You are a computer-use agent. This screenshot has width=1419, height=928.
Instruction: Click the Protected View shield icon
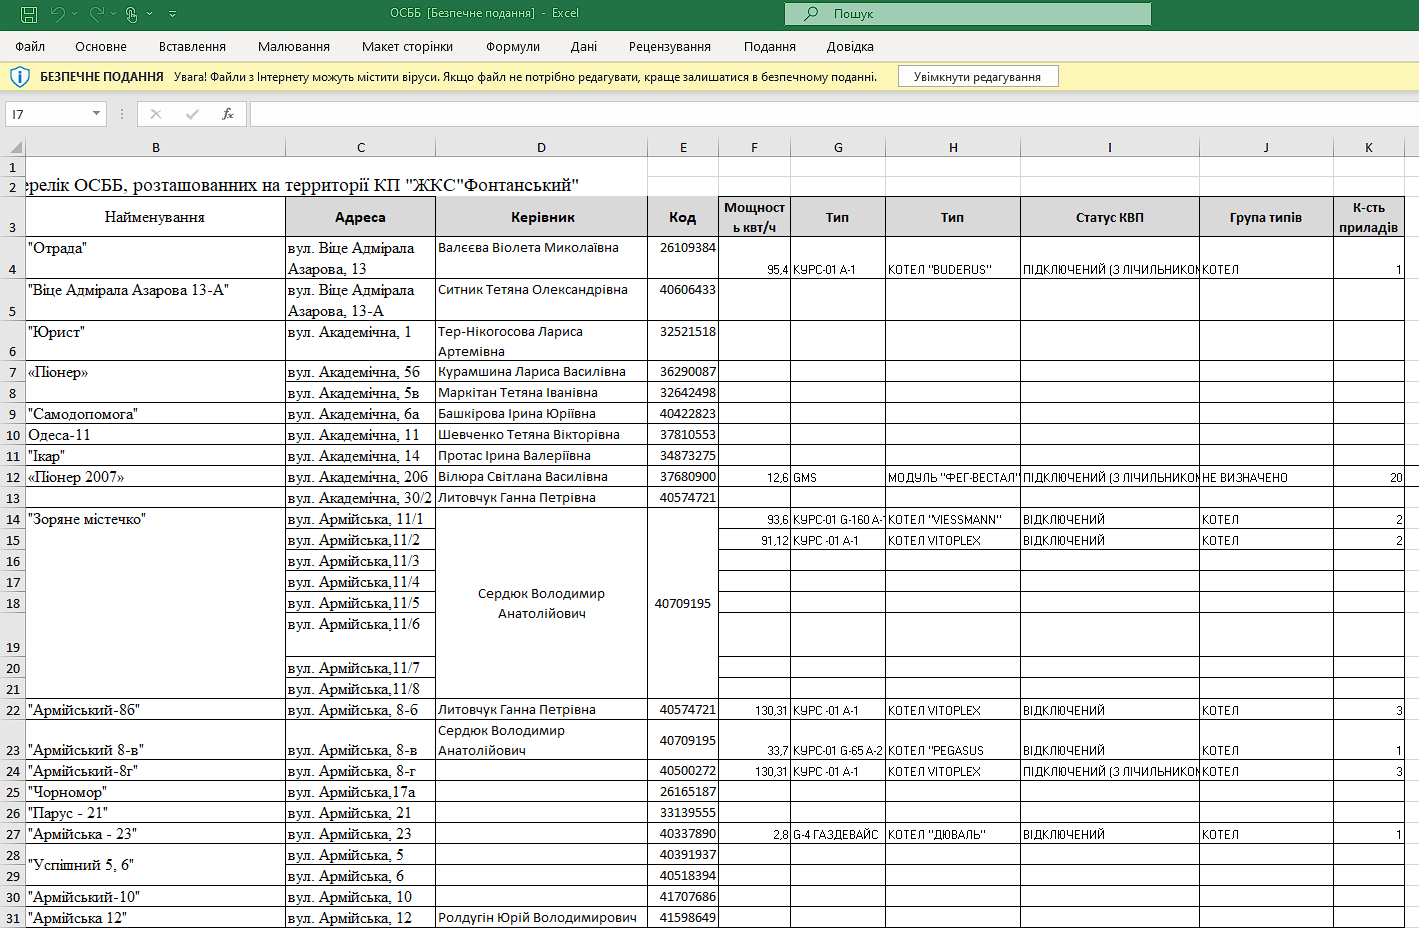19,77
